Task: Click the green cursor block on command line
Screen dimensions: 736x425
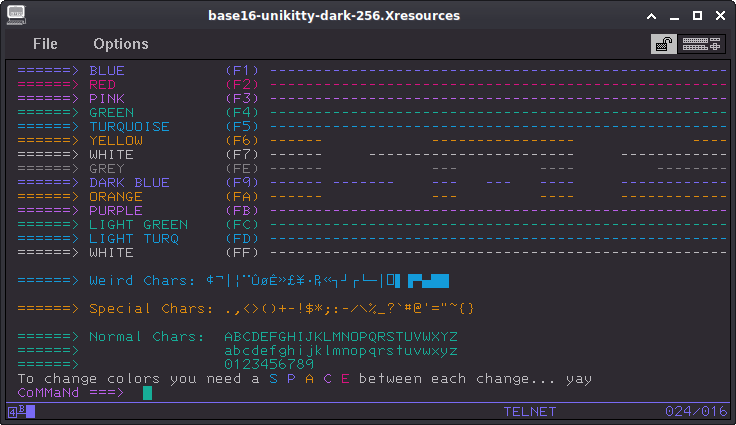Action: point(147,393)
